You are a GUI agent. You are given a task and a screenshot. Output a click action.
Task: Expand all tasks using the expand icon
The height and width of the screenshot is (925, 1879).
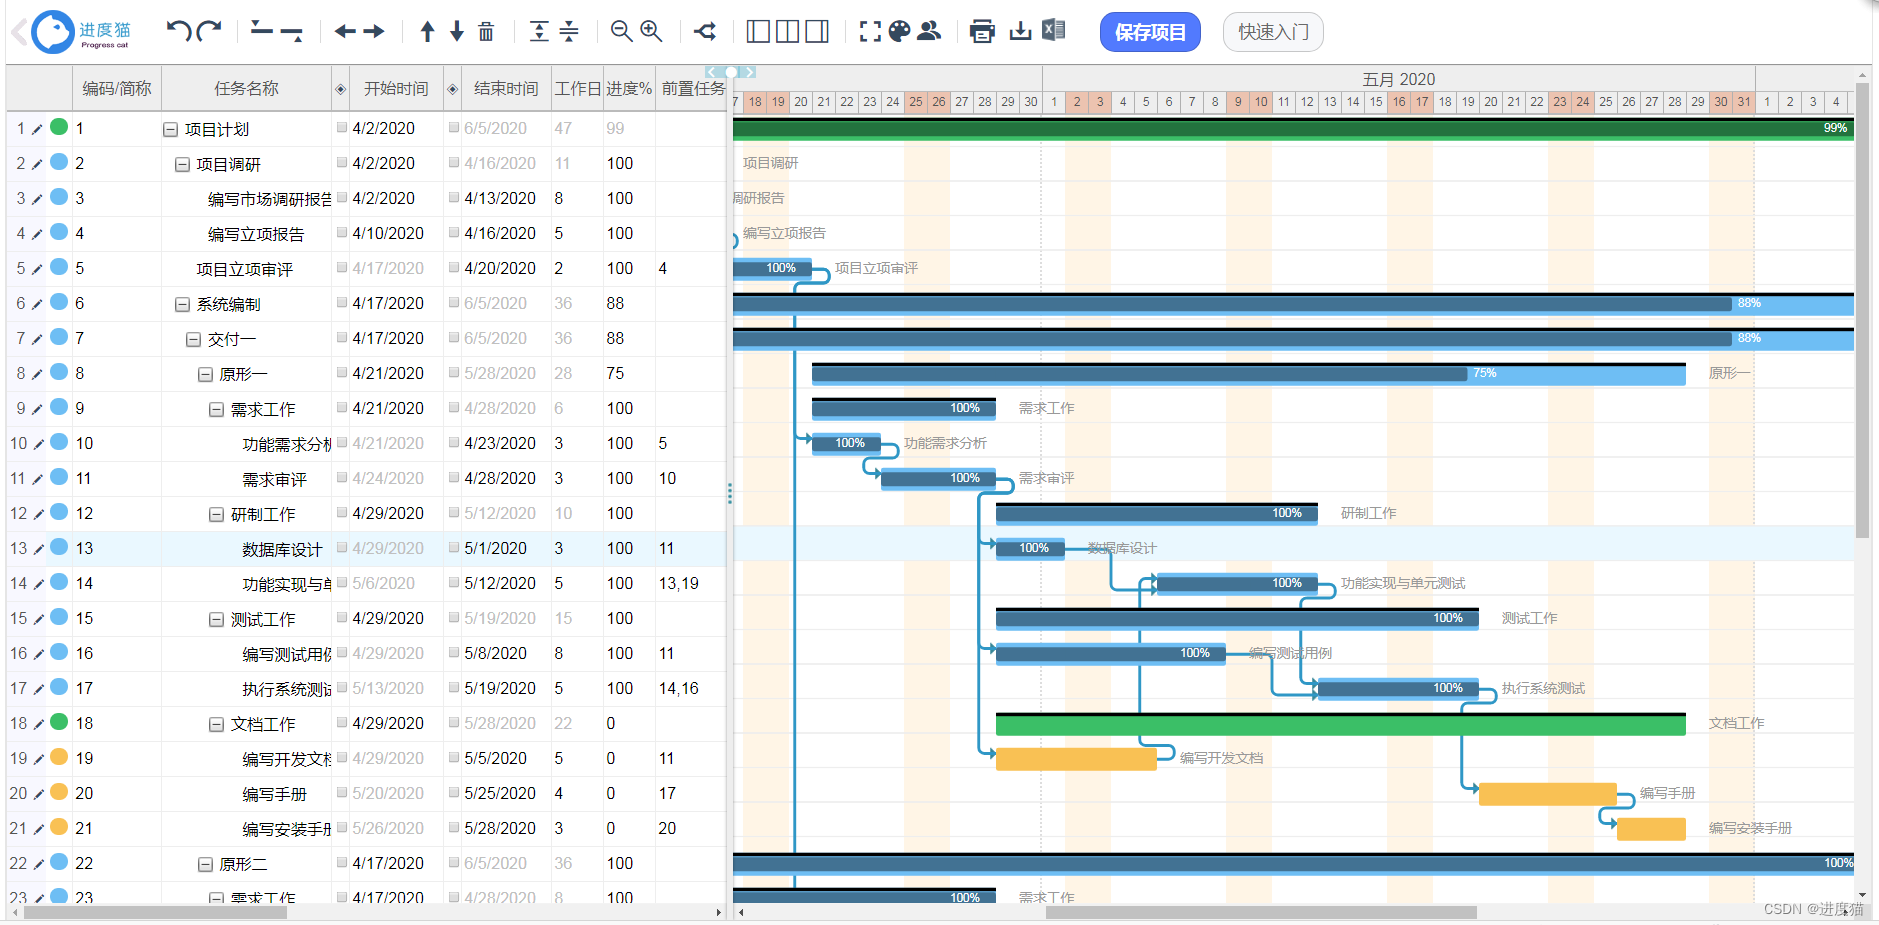point(539,32)
